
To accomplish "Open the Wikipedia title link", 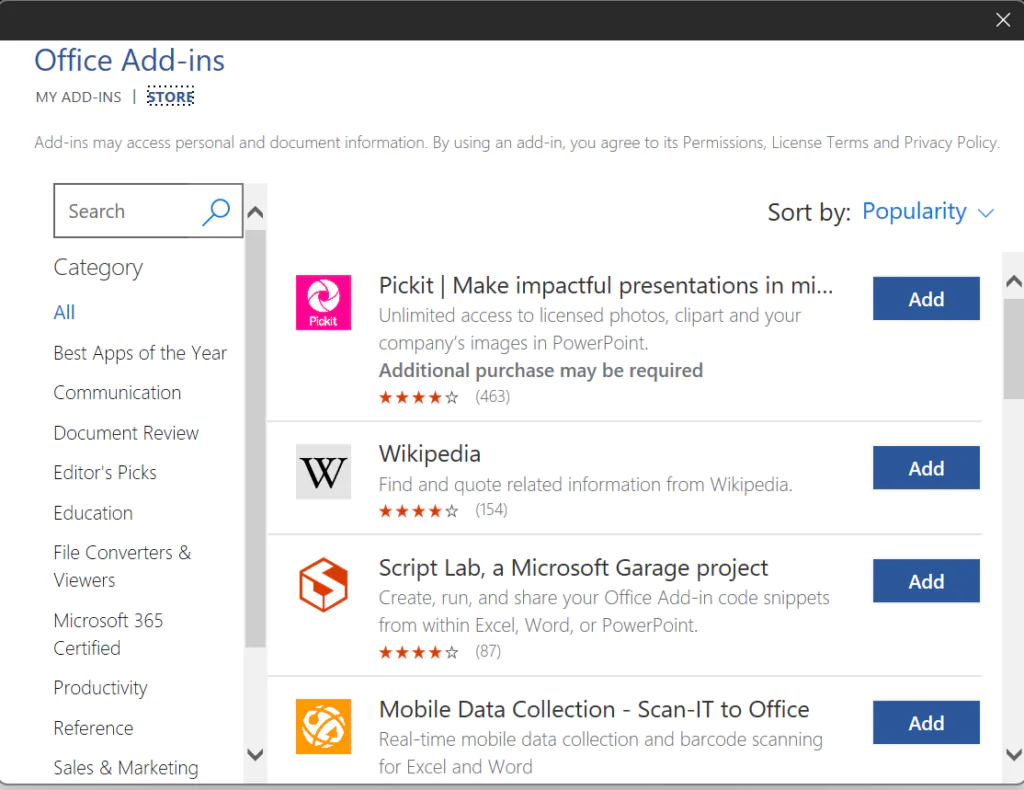I will coord(430,454).
